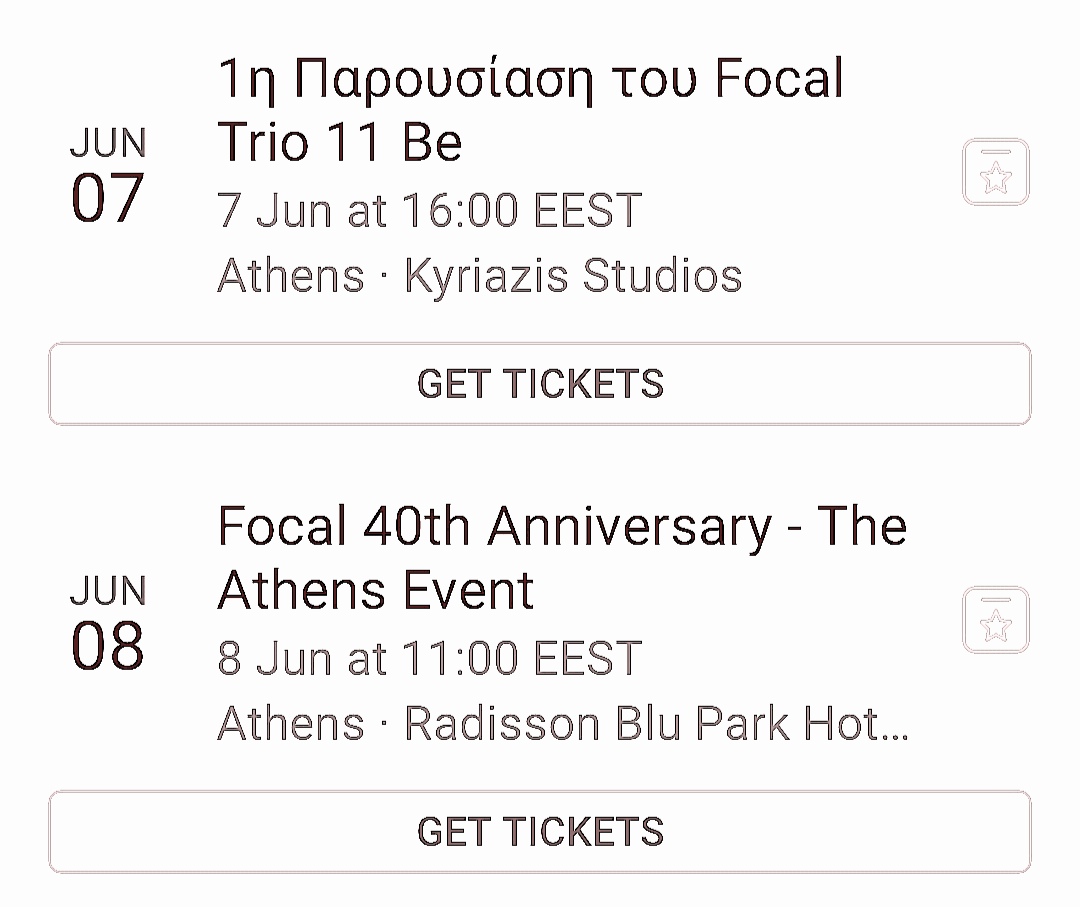Click the large 07 day number
The width and height of the screenshot is (1080, 907).
click(107, 198)
